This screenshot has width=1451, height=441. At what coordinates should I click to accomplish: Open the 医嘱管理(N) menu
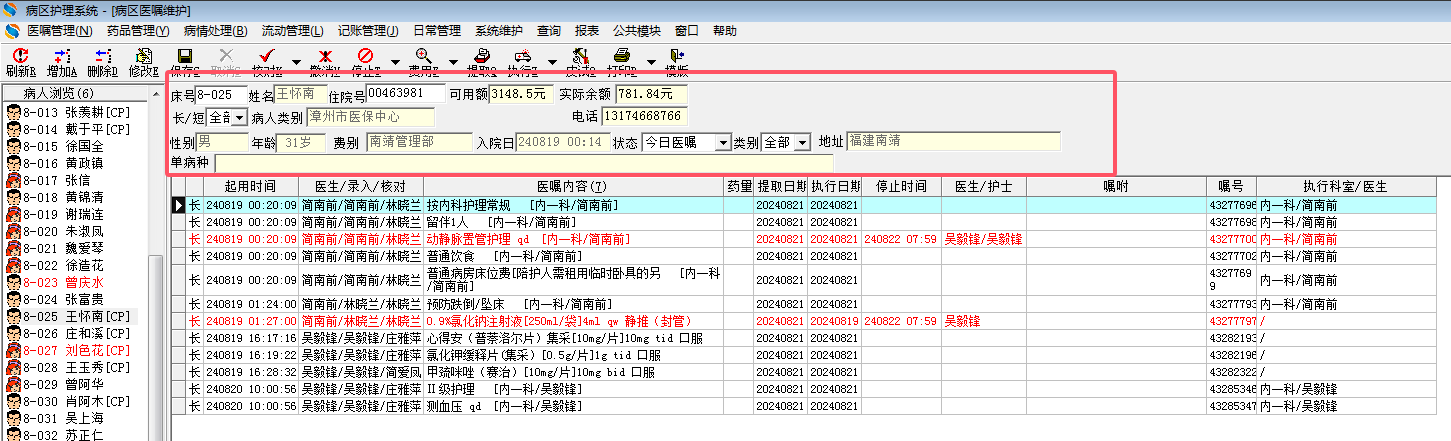pyautogui.click(x=59, y=31)
